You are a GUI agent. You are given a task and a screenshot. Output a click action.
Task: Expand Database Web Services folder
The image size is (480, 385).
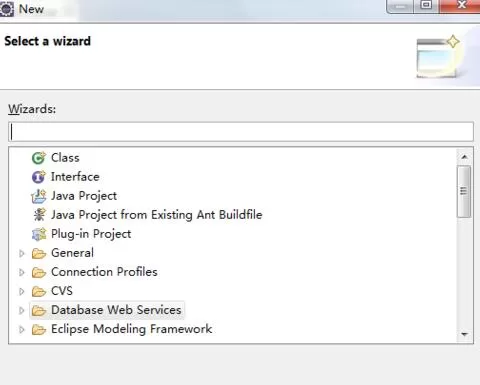click(22, 310)
